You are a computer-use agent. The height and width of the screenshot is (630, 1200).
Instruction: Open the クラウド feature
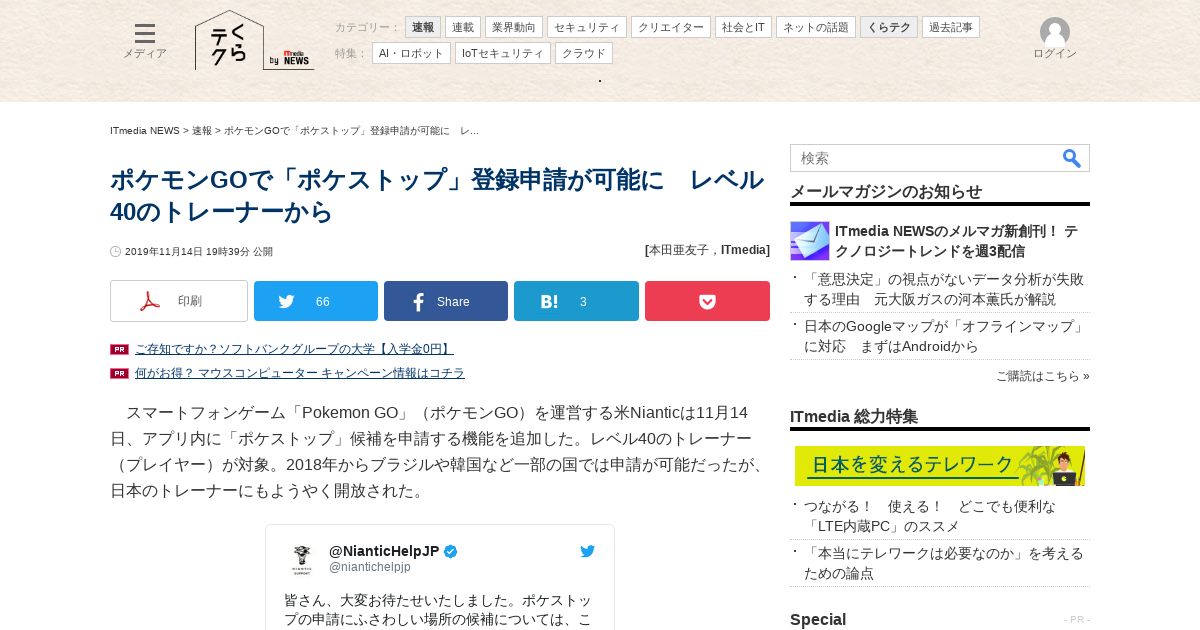tap(584, 53)
